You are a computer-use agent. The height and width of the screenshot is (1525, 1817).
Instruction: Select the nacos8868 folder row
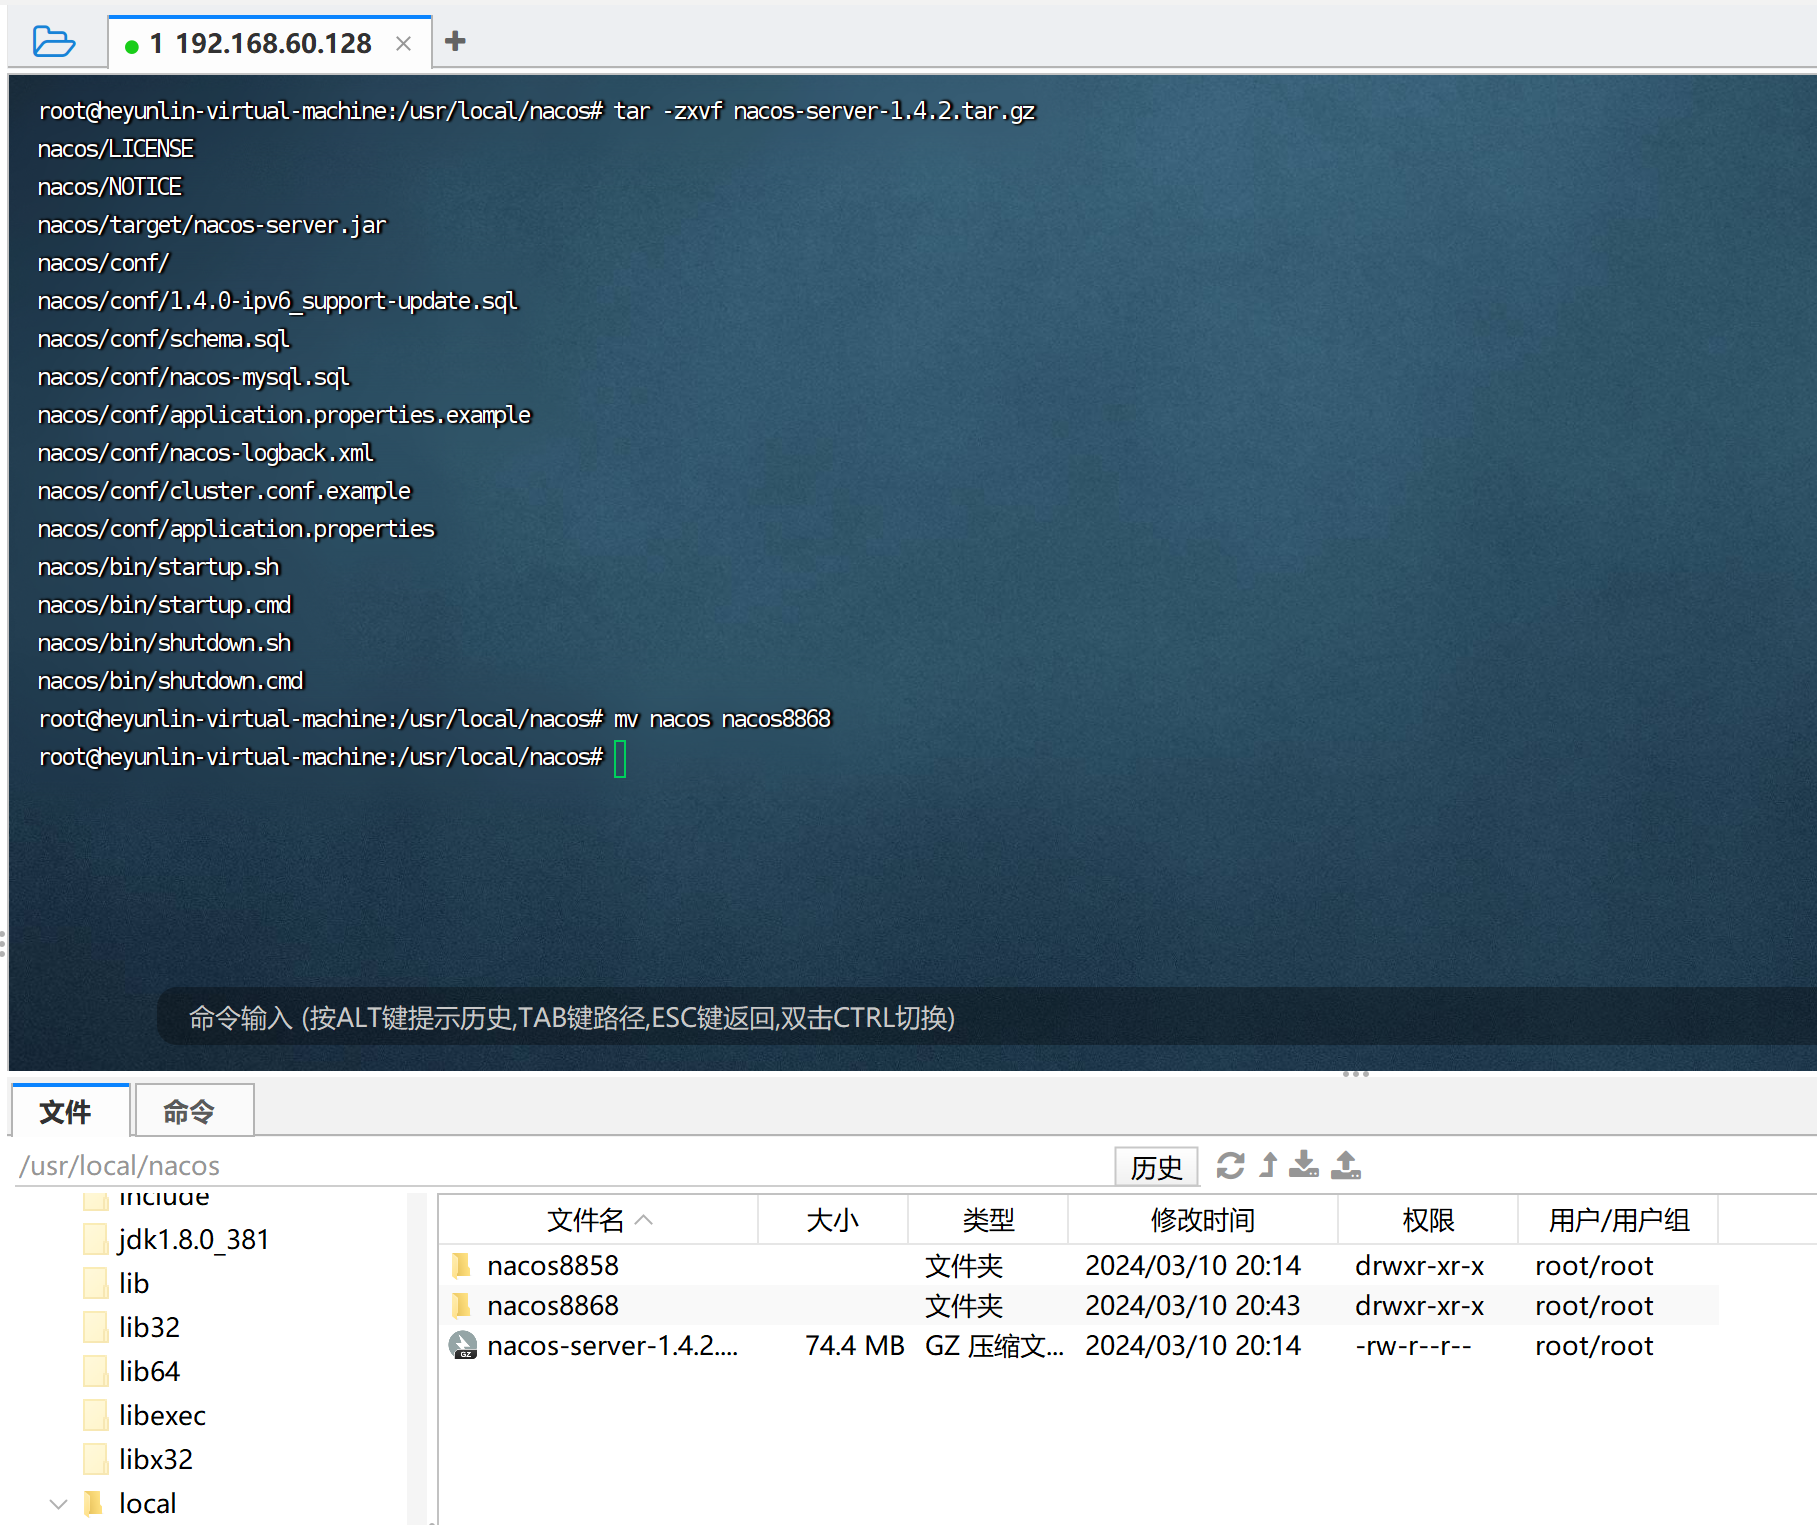coord(1078,1305)
